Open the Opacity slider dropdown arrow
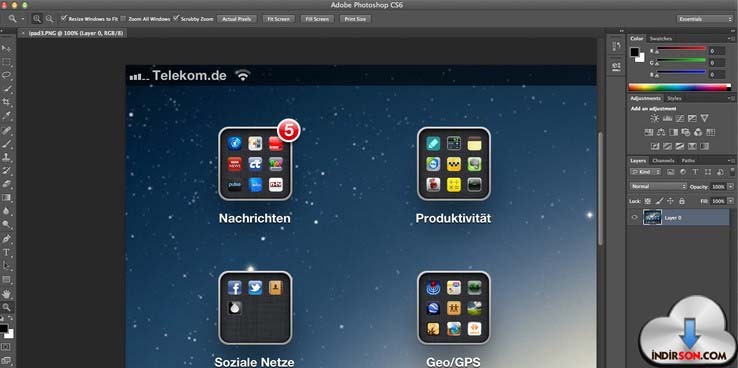This screenshot has height=368, width=738. 730,187
